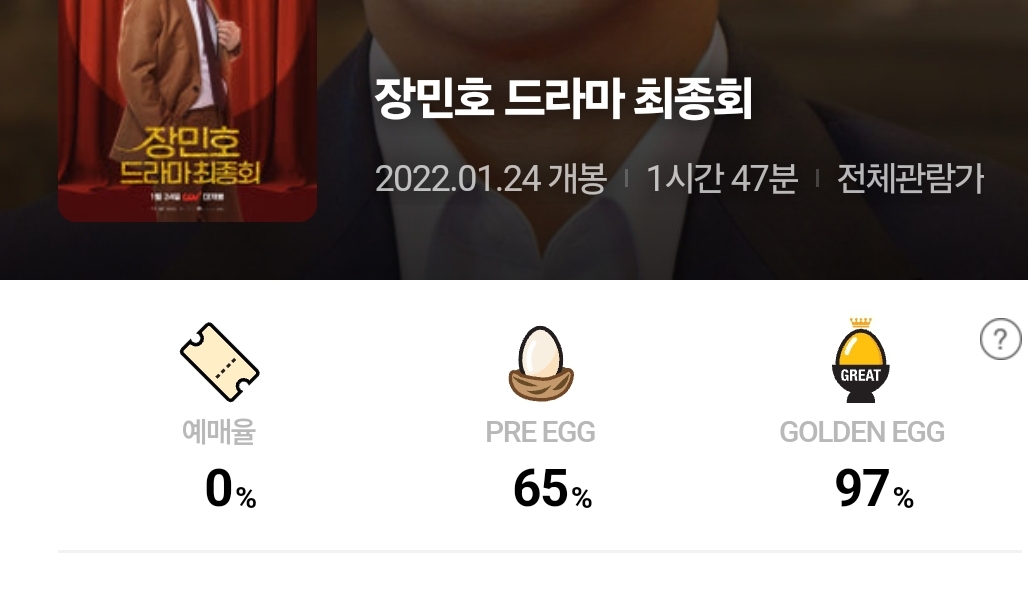Click the GOLDEN EGG label
The height and width of the screenshot is (599, 1028).
pos(861,433)
